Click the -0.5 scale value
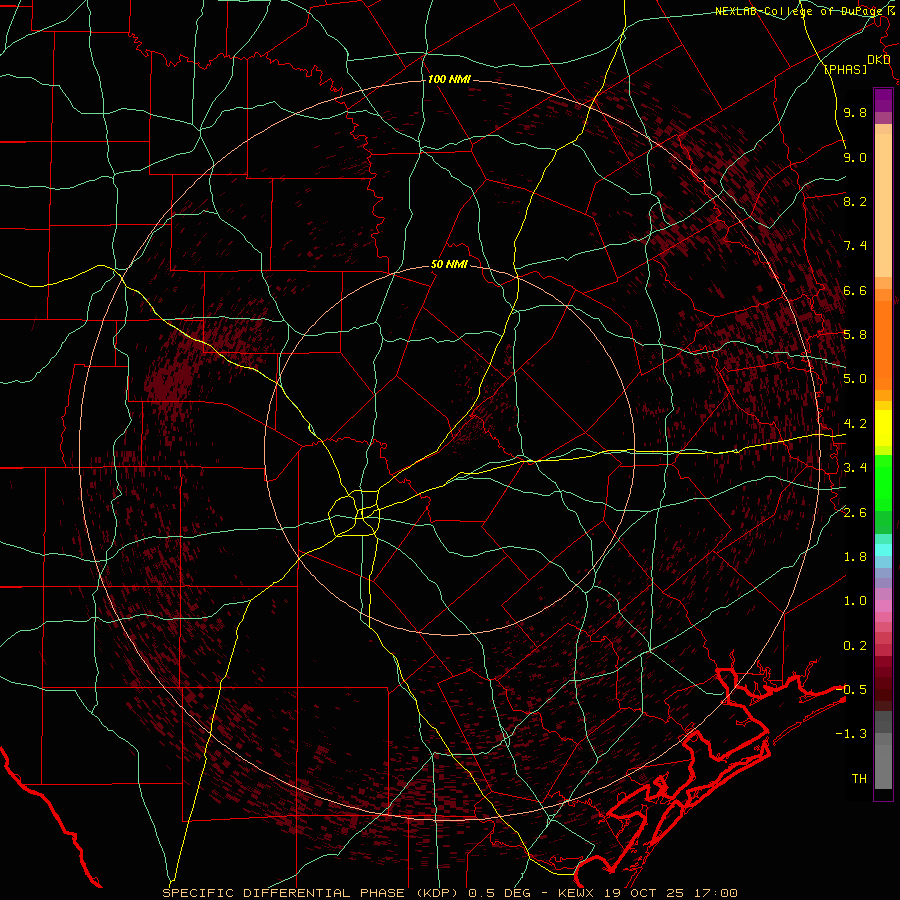Image resolution: width=900 pixels, height=900 pixels. point(851,689)
